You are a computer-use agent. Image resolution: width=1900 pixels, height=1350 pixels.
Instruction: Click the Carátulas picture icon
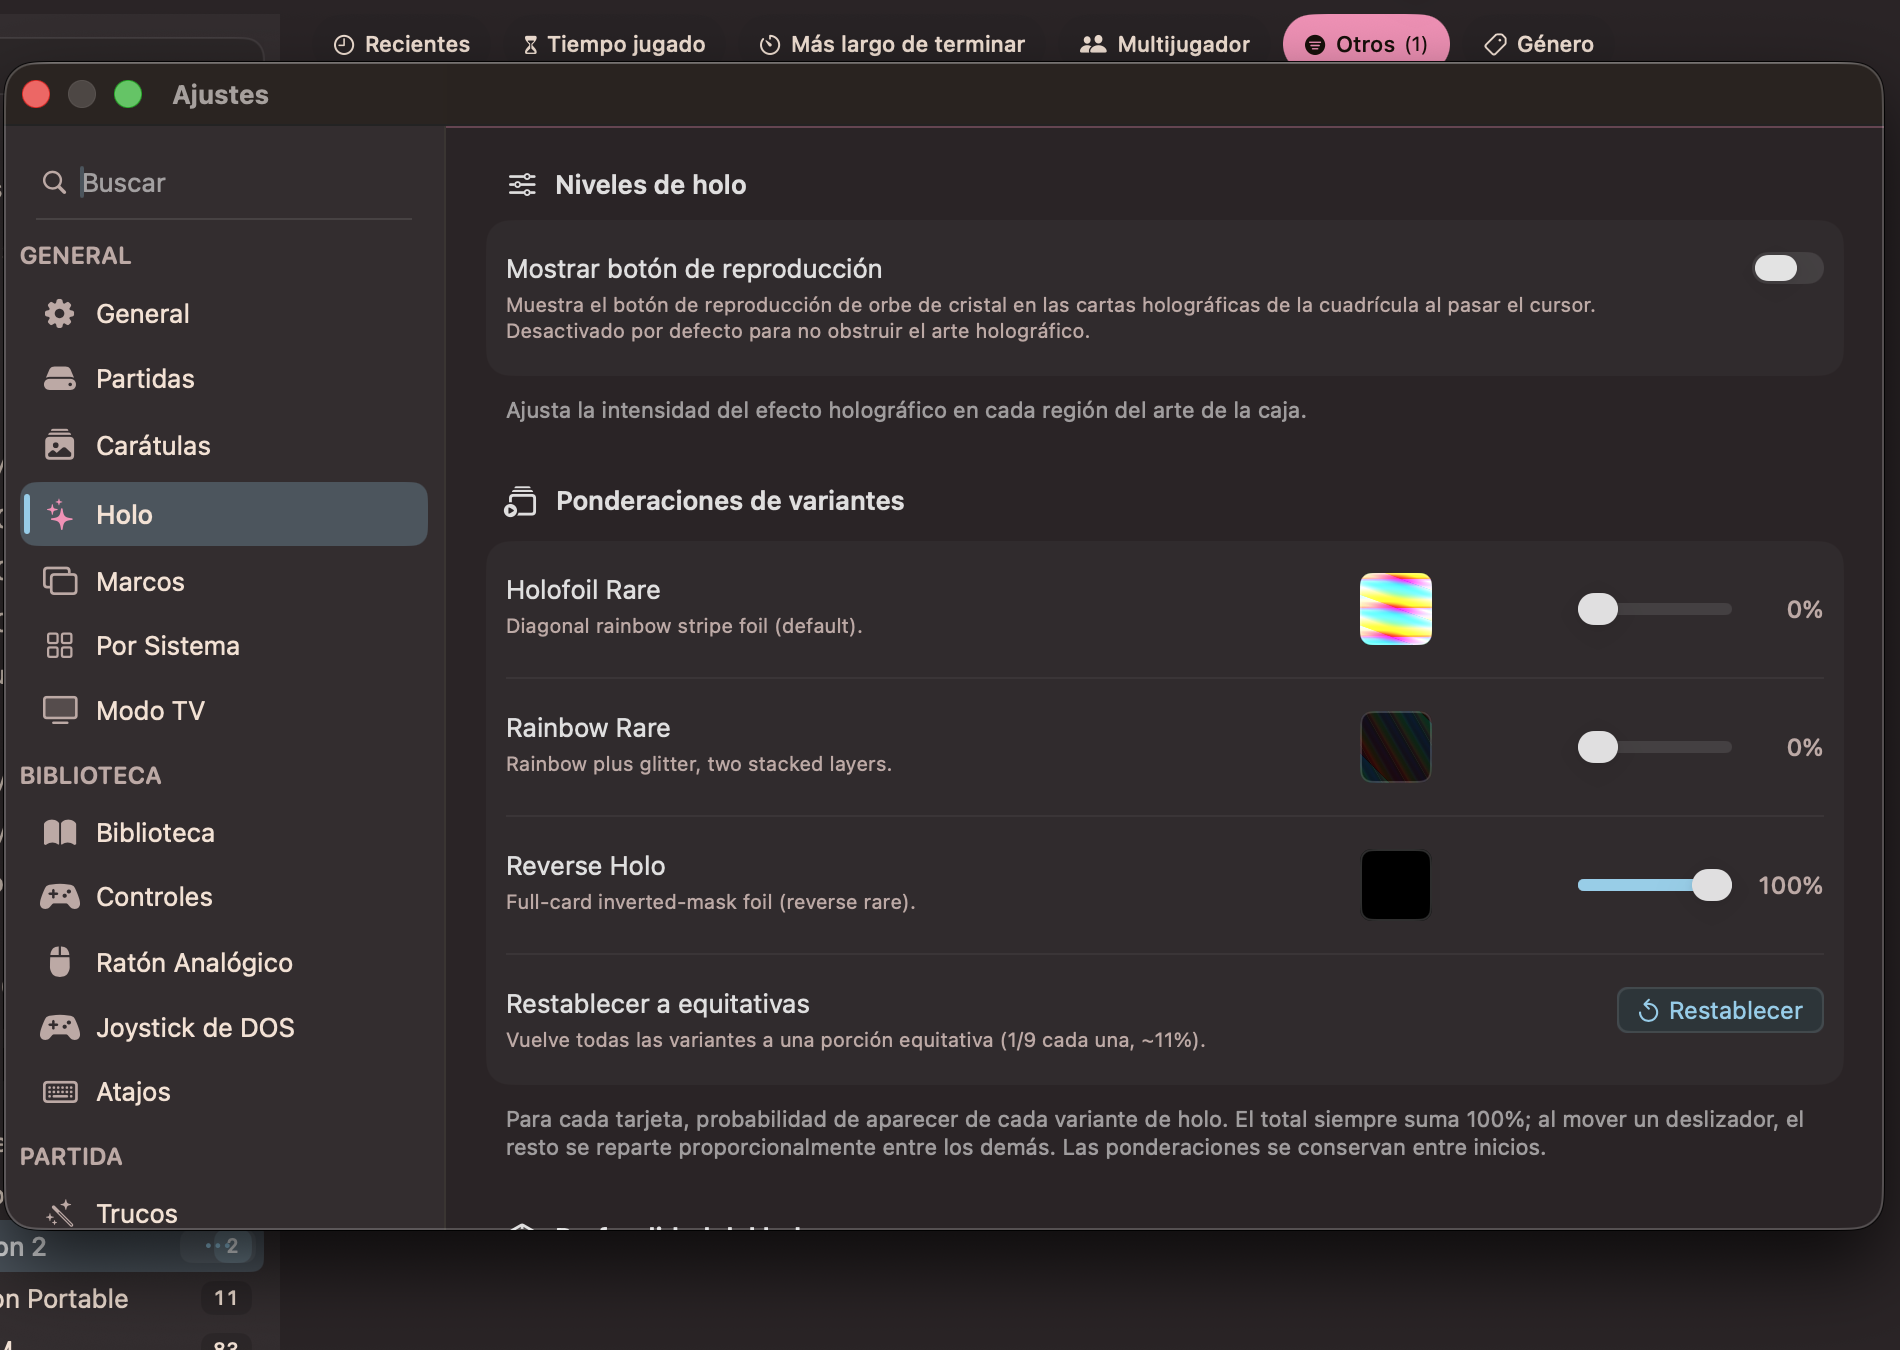pos(59,445)
